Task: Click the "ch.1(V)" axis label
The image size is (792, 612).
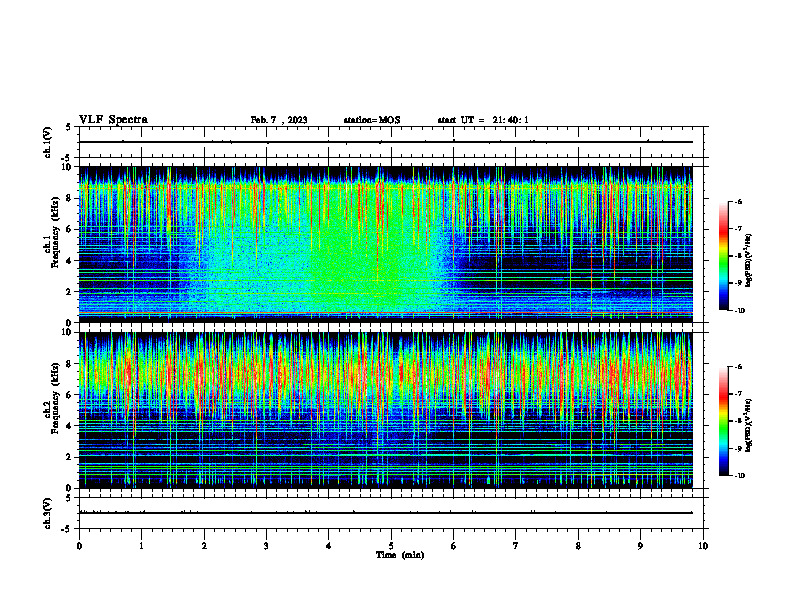Action: [47, 142]
